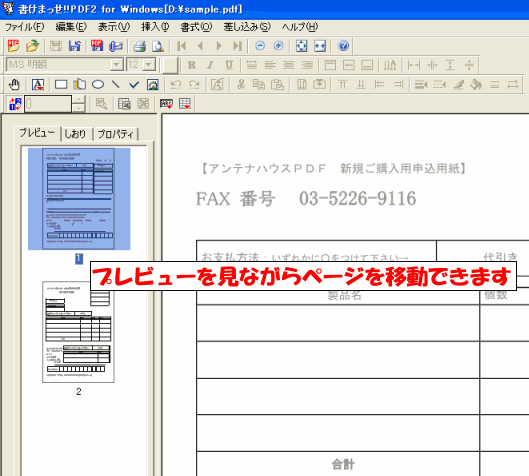Screen dimensions: 529x476
Task: Click the 製品名 table header
Action: coord(344,296)
